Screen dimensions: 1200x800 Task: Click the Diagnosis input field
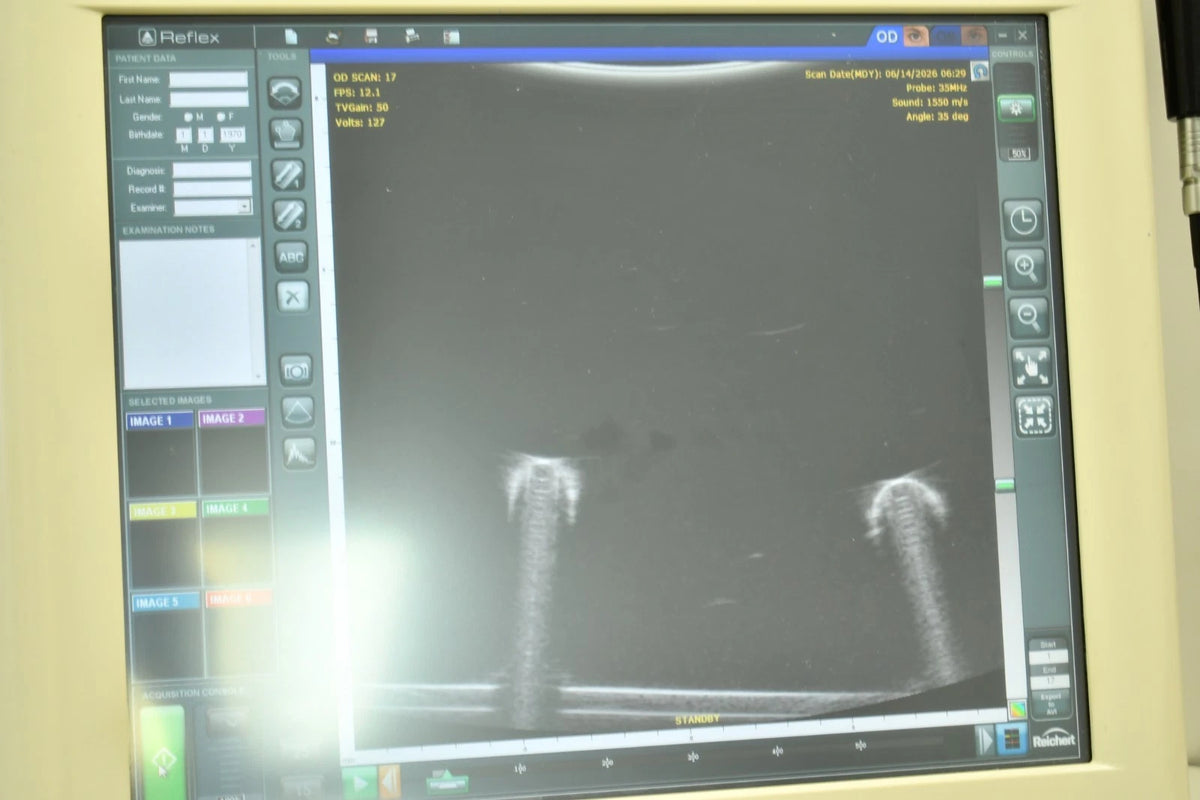212,170
